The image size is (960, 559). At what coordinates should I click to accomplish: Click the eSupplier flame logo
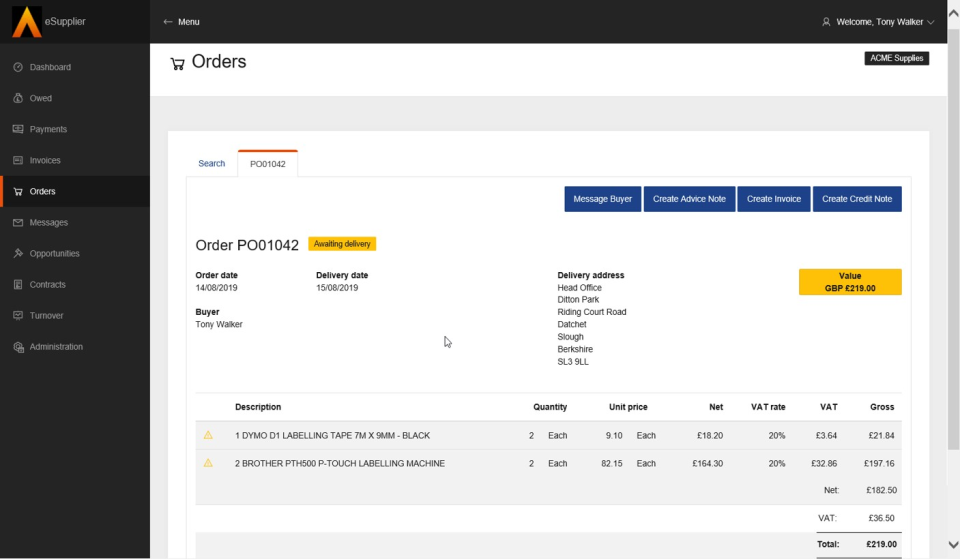click(26, 22)
